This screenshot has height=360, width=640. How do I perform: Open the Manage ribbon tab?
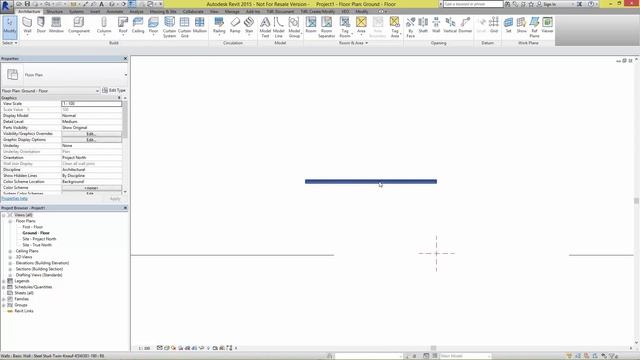coord(232,11)
